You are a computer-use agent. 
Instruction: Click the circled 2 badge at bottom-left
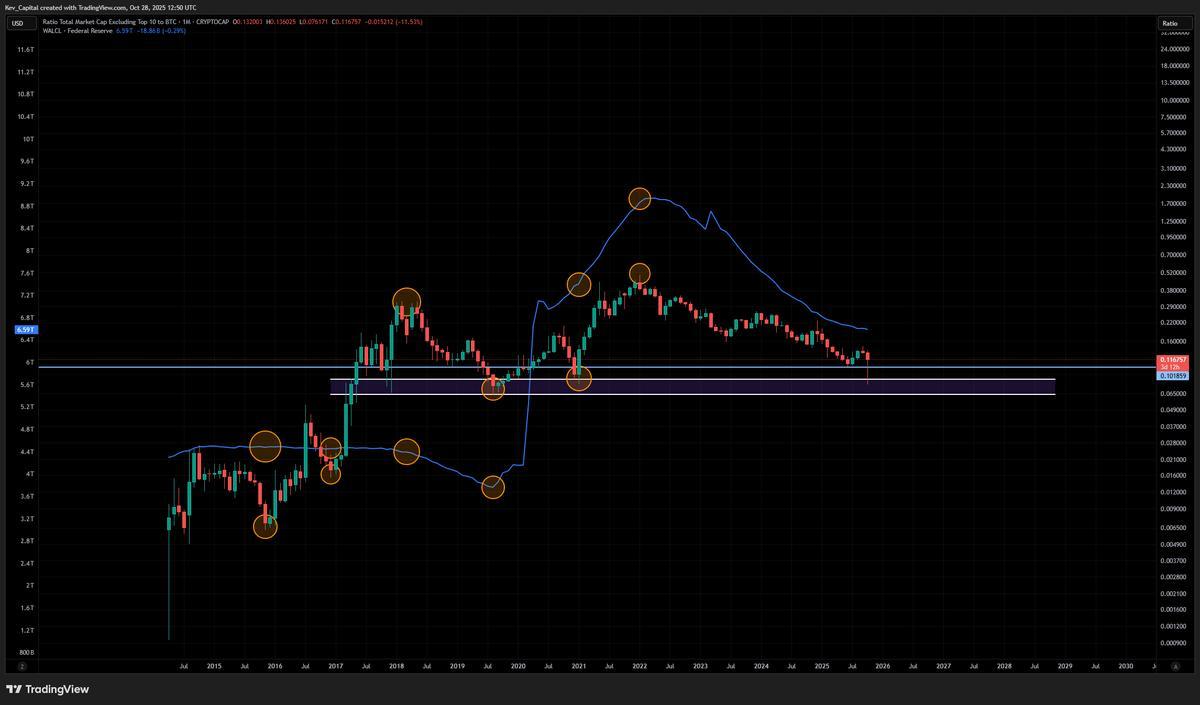coord(21,665)
